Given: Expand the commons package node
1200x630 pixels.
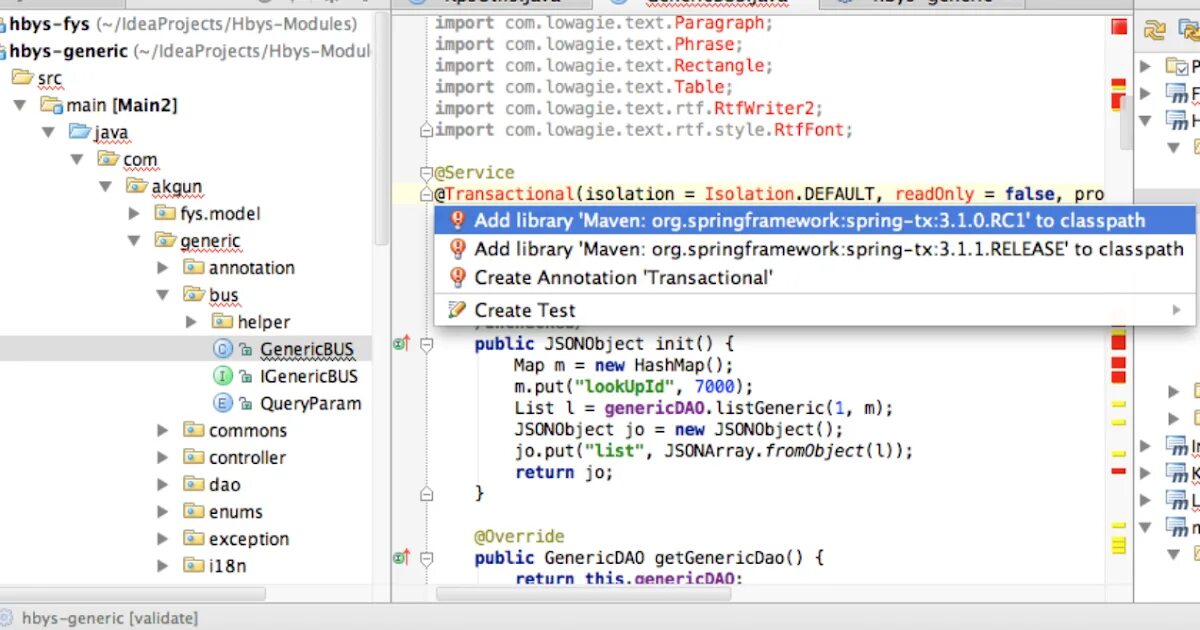Looking at the screenshot, I should pyautogui.click(x=163, y=430).
